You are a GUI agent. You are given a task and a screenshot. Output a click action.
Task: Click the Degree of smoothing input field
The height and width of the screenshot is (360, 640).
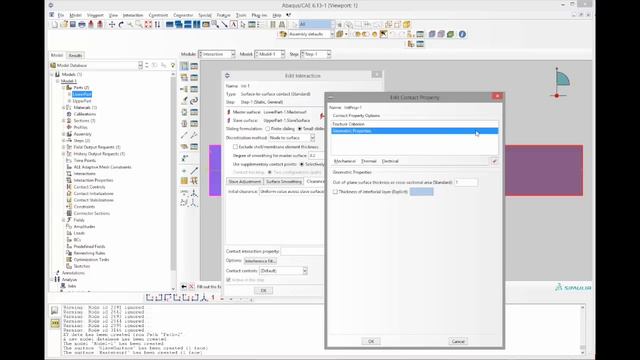316,156
